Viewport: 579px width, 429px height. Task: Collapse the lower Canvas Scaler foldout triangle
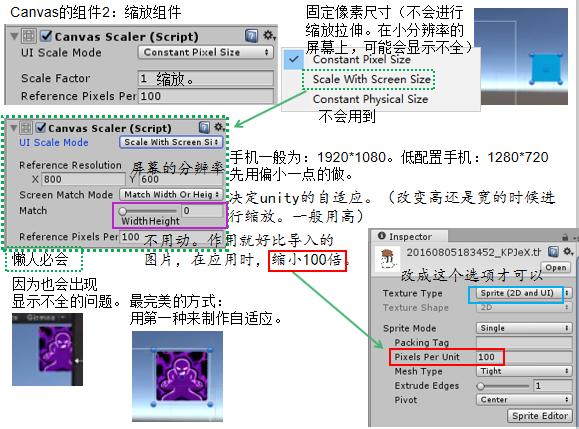tap(14, 128)
